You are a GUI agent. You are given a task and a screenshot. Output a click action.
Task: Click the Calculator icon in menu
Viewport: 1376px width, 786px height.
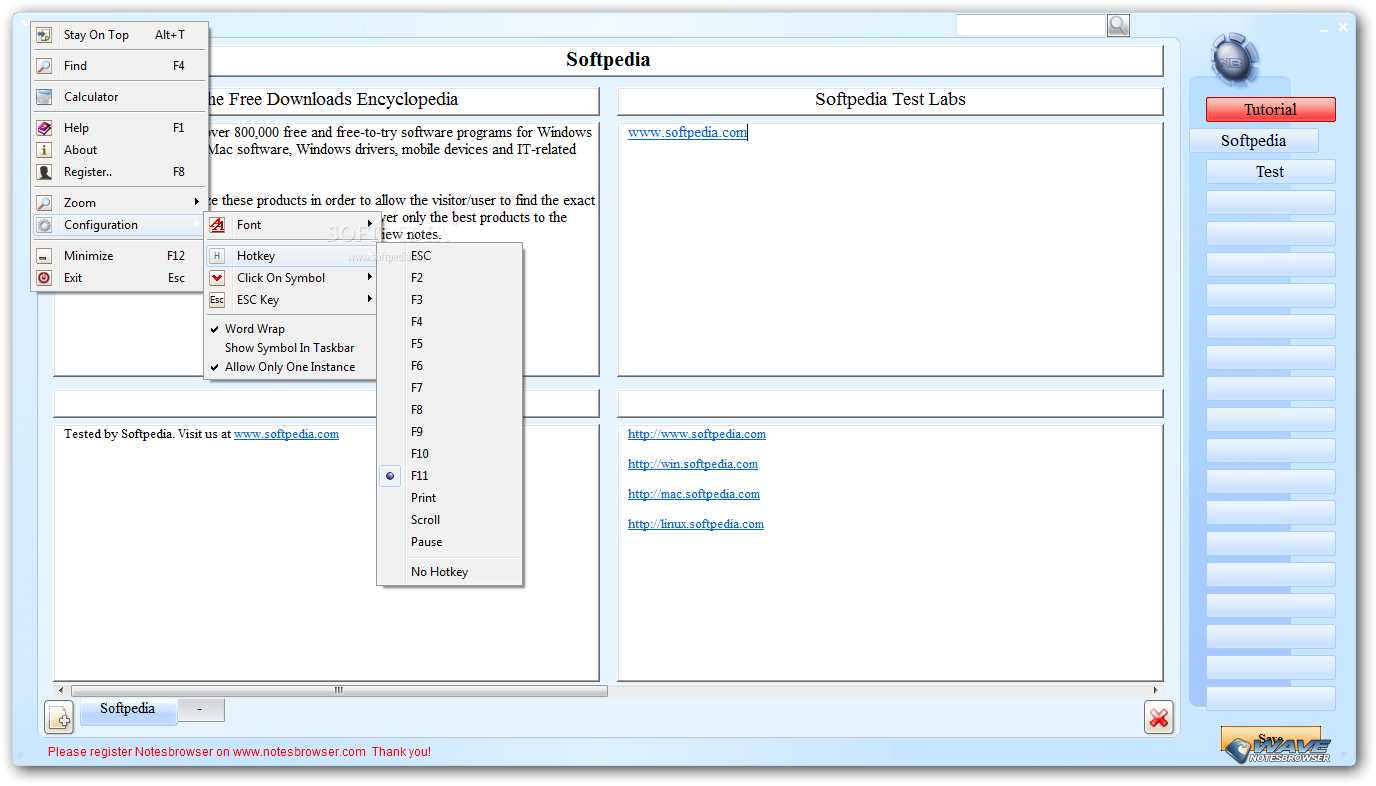click(44, 97)
